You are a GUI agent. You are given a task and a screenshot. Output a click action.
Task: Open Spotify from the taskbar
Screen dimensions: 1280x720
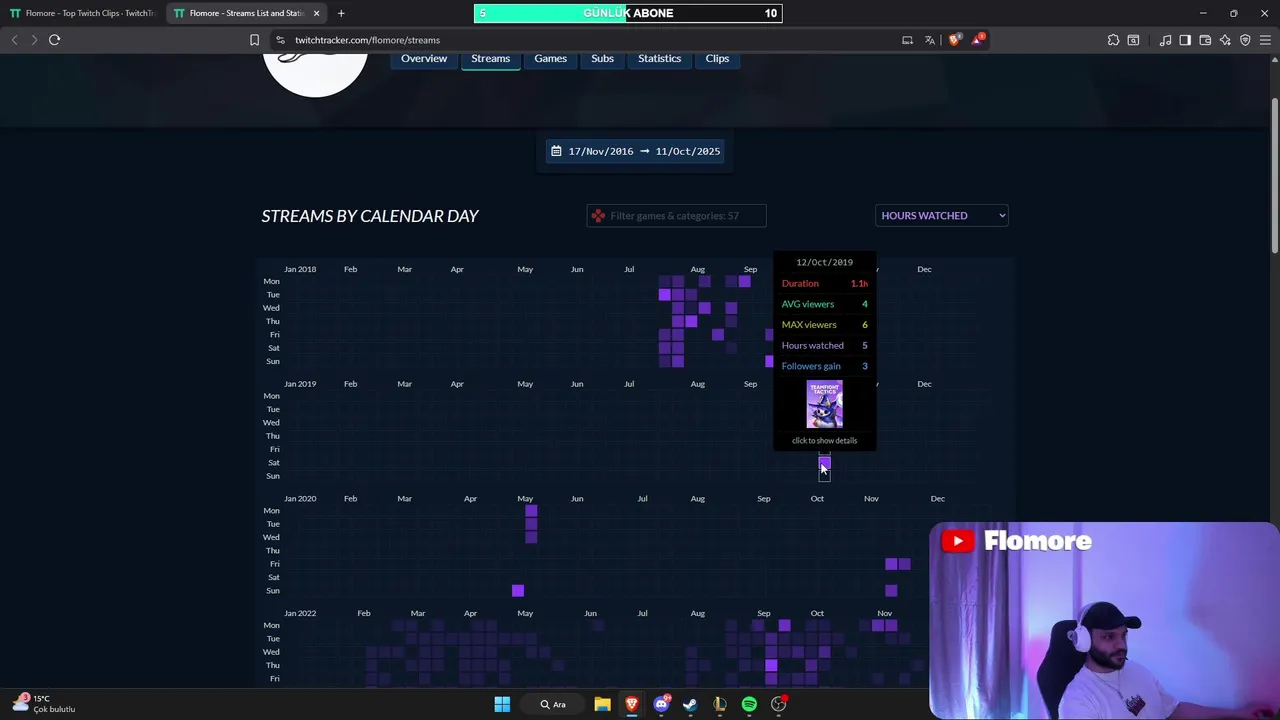749,704
